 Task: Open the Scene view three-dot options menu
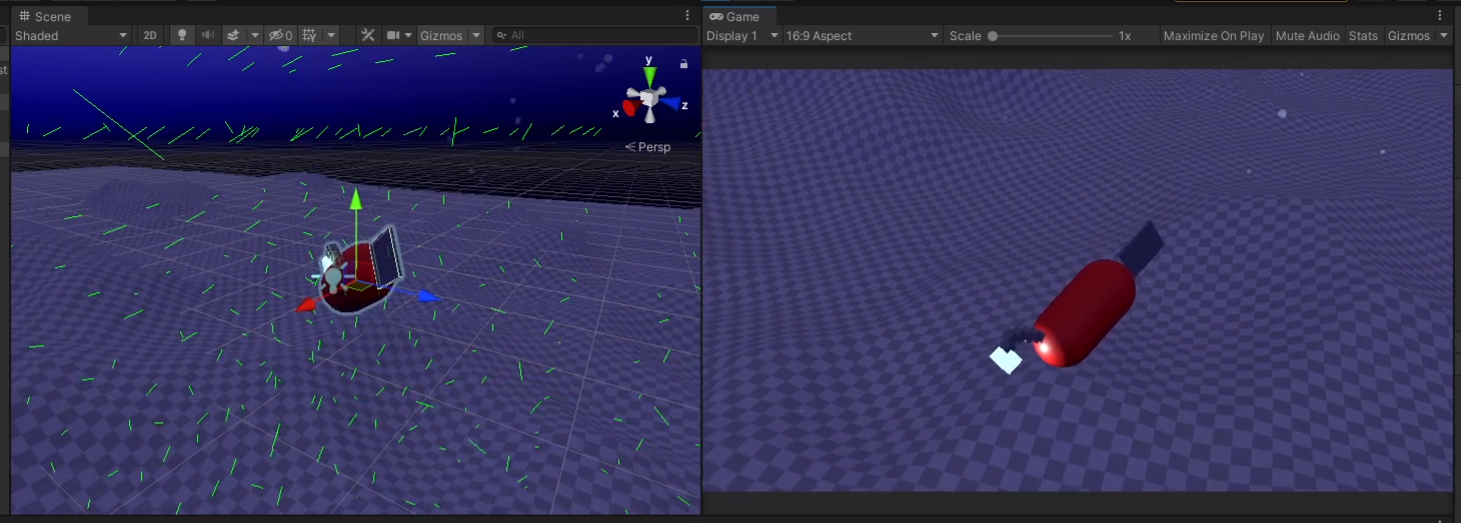coord(687,16)
